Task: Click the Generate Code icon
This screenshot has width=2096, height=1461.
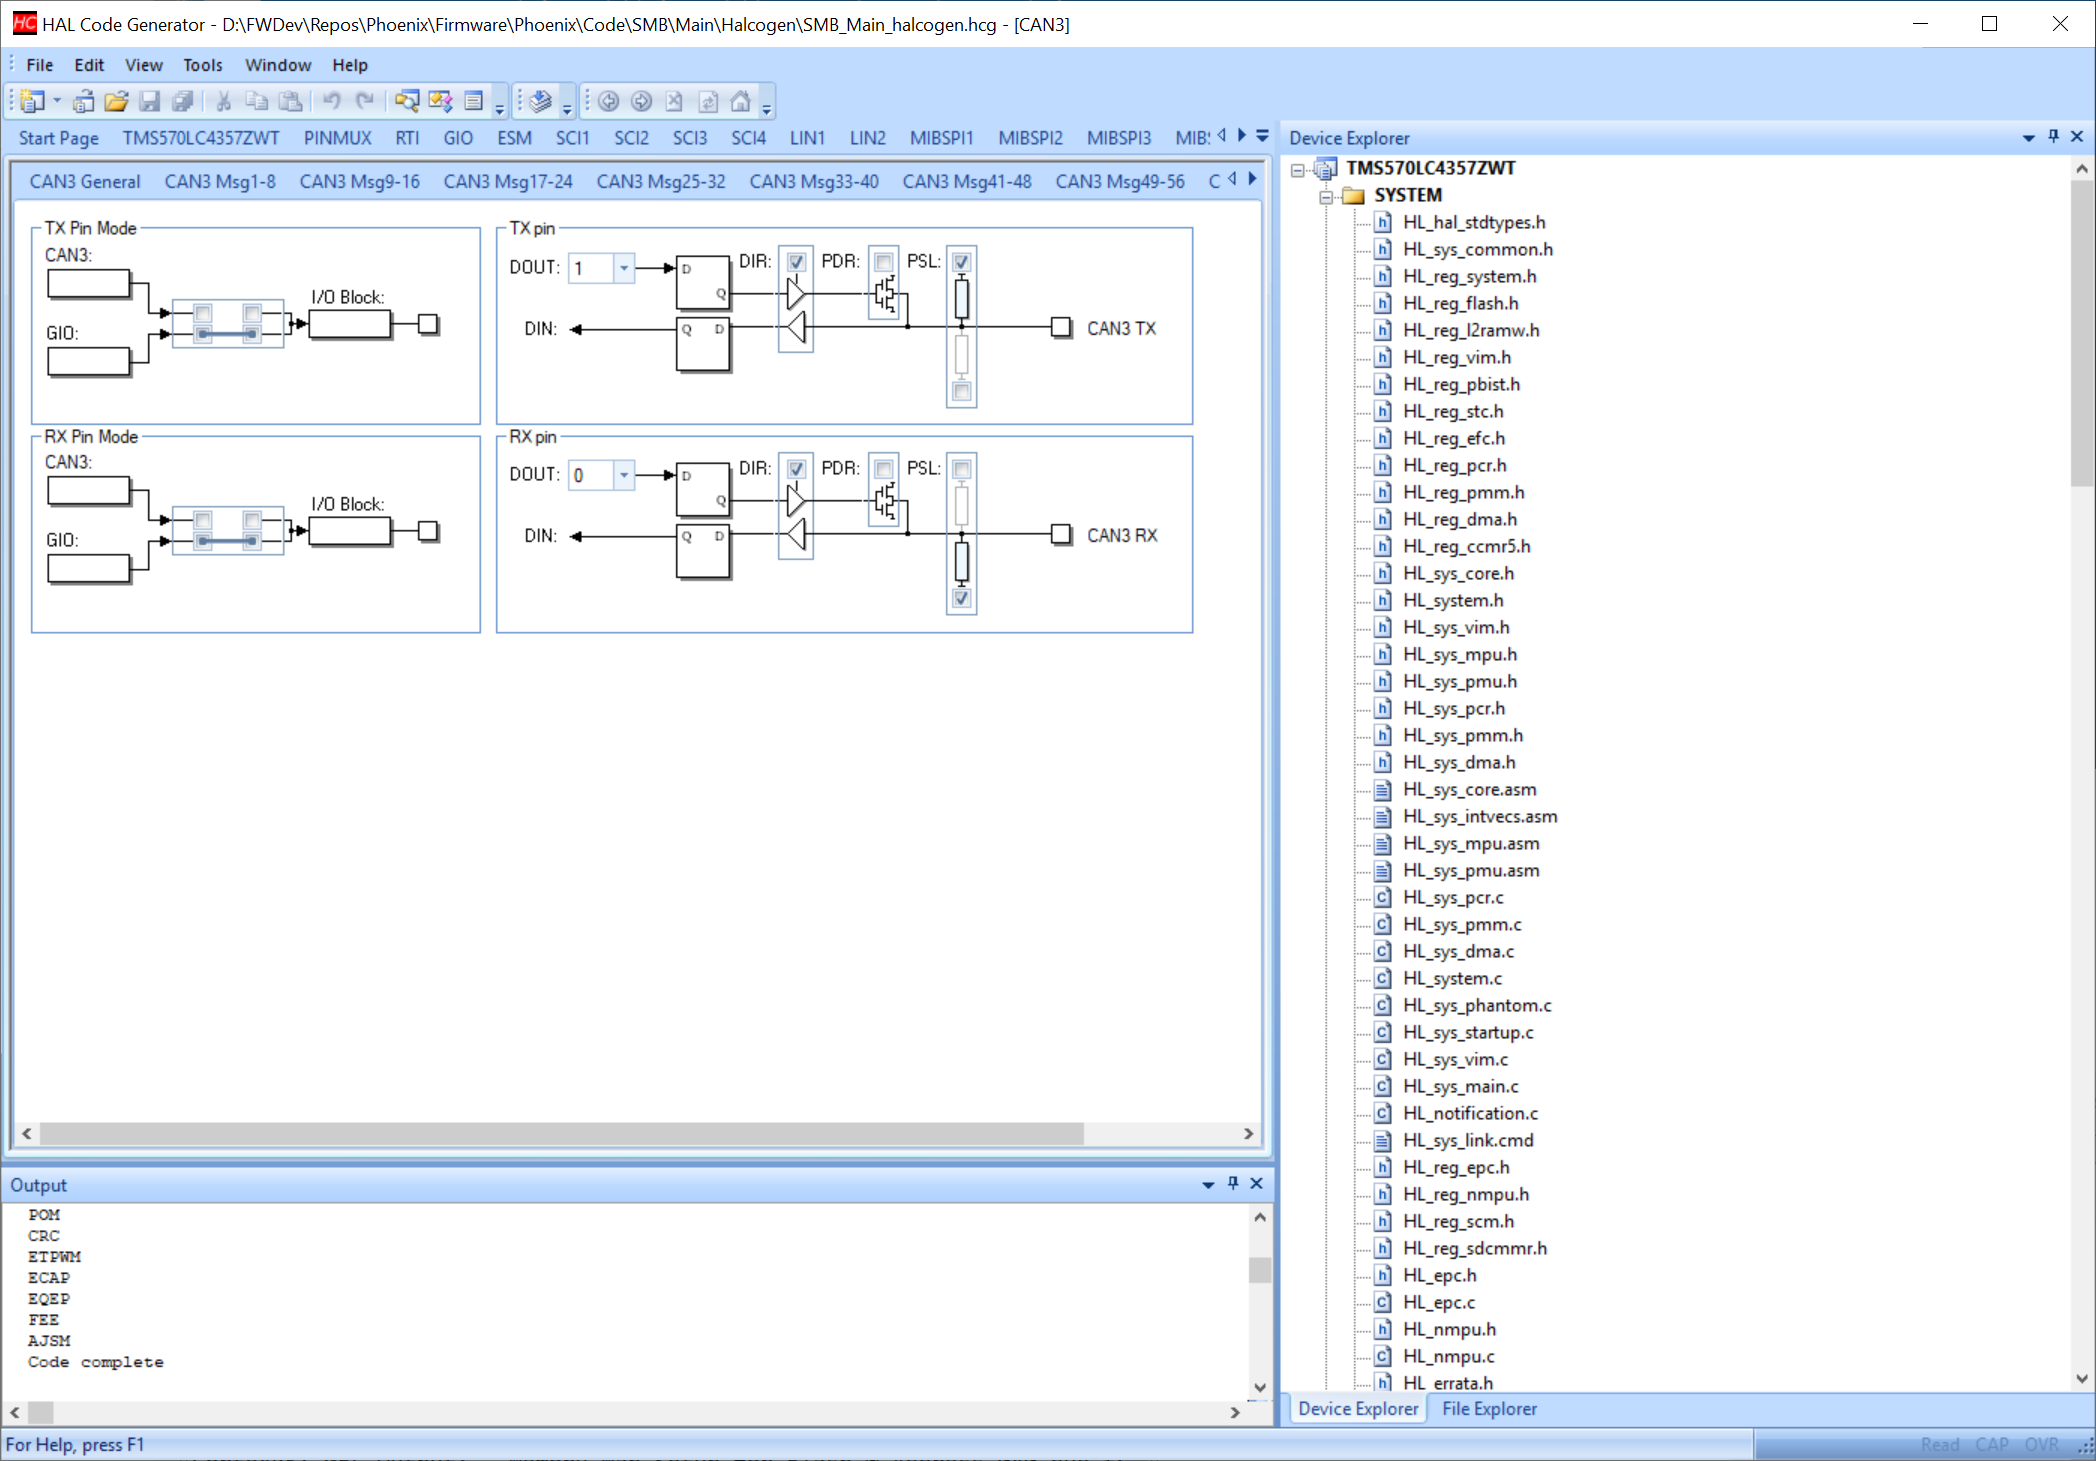Action: pyautogui.click(x=541, y=101)
